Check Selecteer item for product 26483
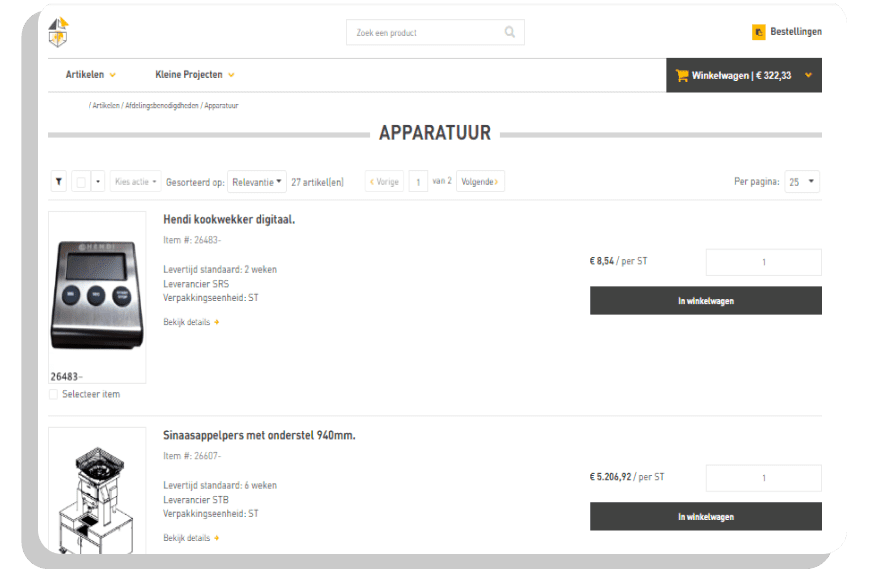Screen dimensions: 894x569 [54, 394]
